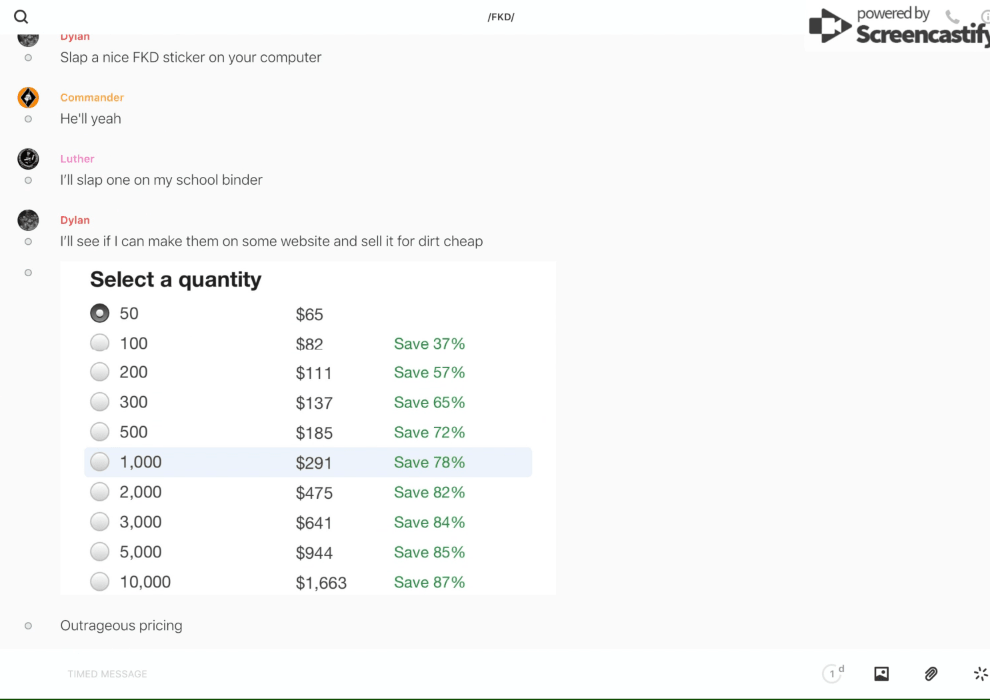Open the one-day message timer icon
The height and width of the screenshot is (700, 990).
pyautogui.click(x=832, y=674)
